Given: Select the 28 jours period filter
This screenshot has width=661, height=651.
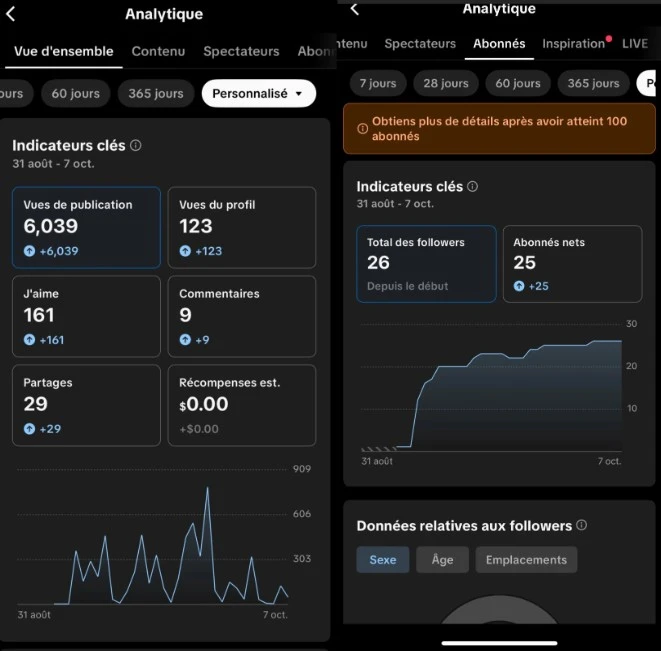Looking at the screenshot, I should (445, 83).
